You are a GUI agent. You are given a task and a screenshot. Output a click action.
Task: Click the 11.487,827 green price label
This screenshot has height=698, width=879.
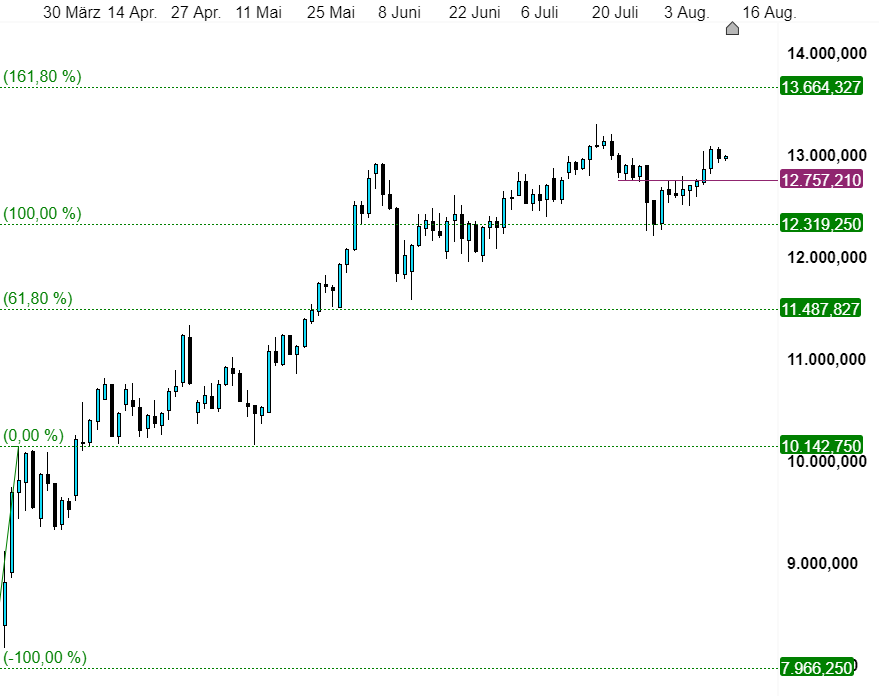(x=820, y=308)
